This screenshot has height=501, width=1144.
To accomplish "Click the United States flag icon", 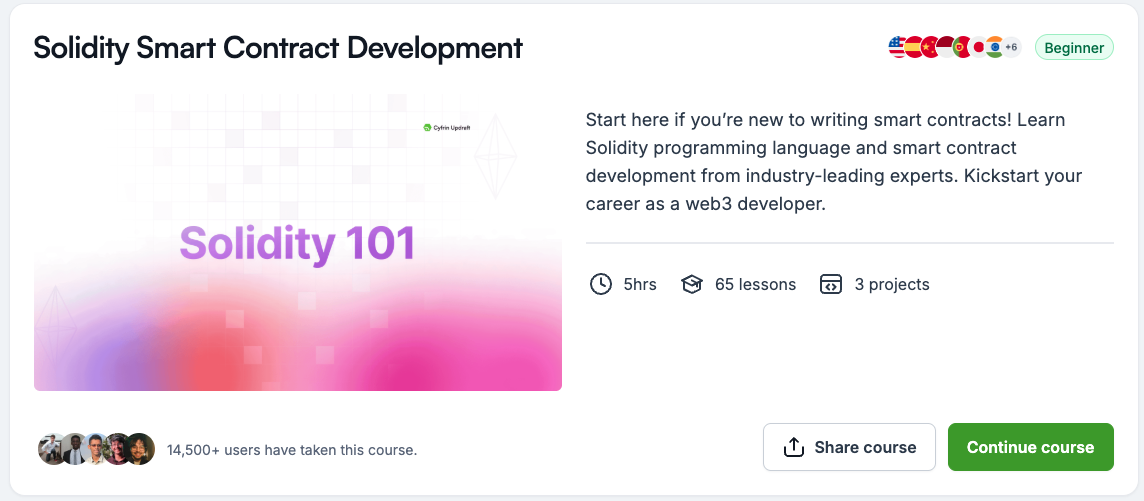I will coord(897,47).
